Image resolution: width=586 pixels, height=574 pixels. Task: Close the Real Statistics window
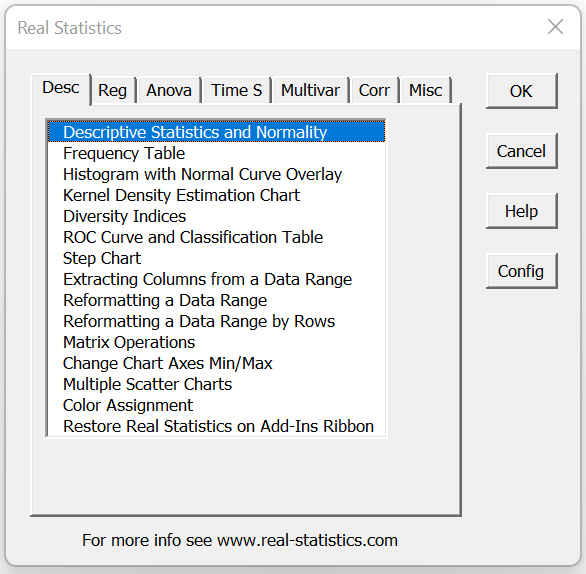pos(555,27)
